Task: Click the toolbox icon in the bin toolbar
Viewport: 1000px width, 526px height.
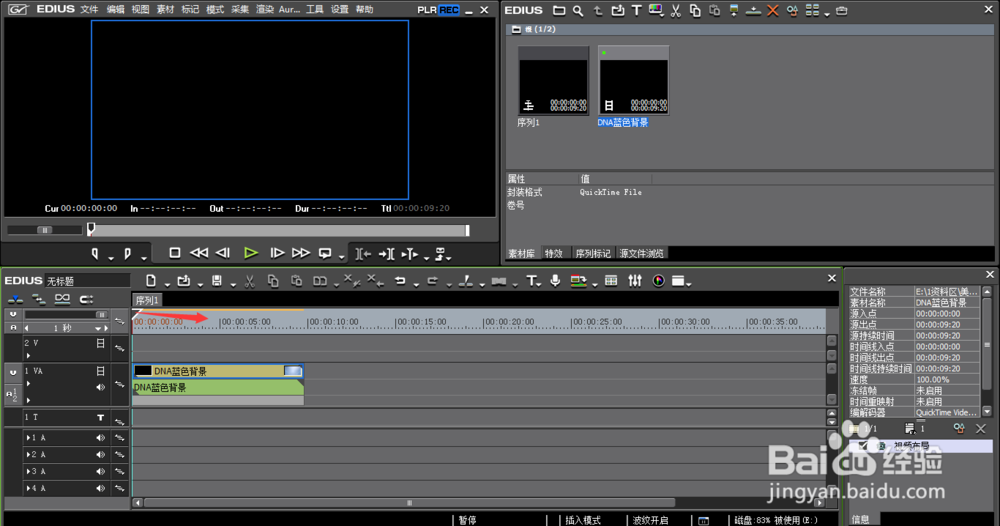Action: pyautogui.click(x=842, y=10)
